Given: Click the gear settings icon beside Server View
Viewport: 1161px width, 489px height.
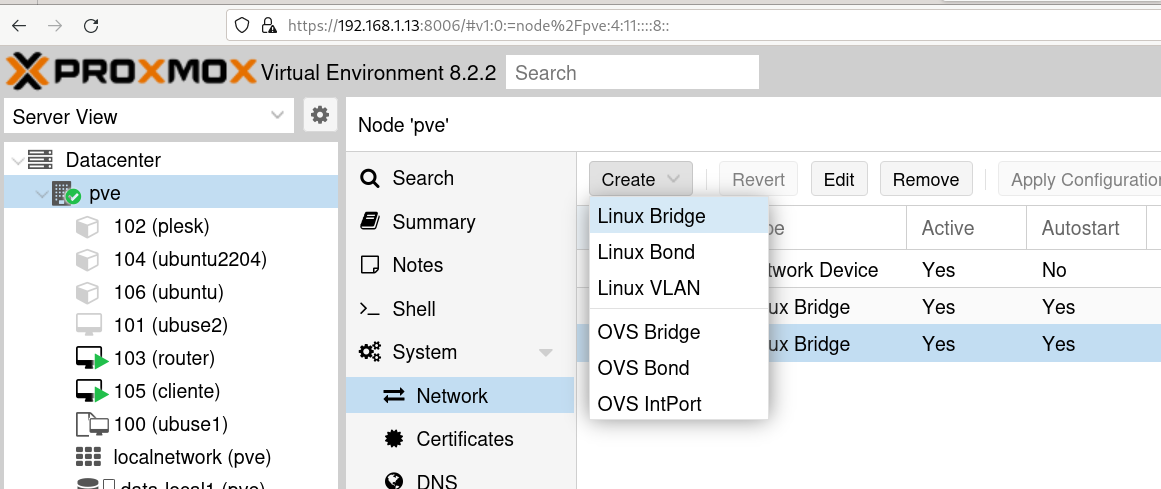Looking at the screenshot, I should [x=320, y=115].
